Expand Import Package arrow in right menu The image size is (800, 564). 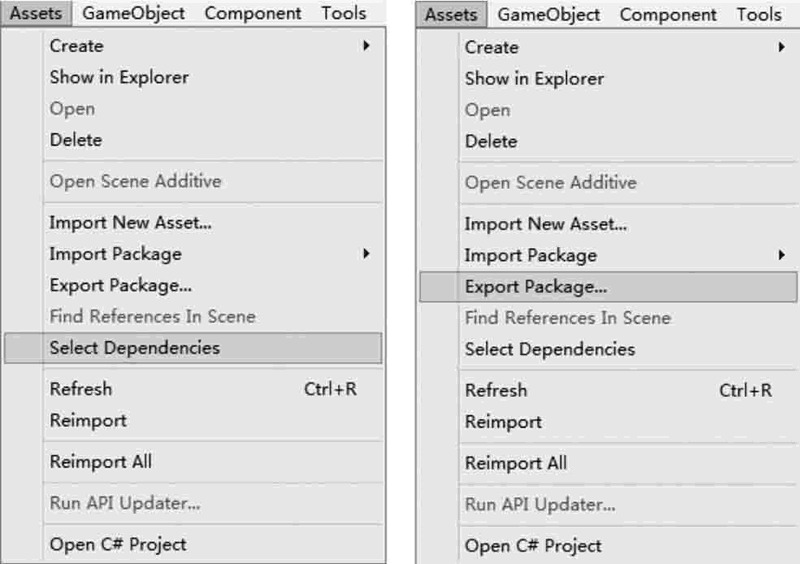click(781, 255)
